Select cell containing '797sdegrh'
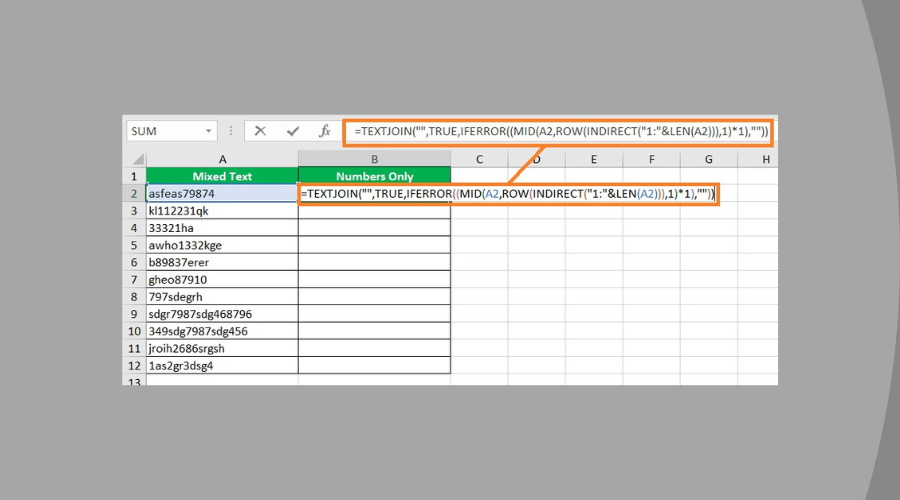The width and height of the screenshot is (900, 500). 222,297
